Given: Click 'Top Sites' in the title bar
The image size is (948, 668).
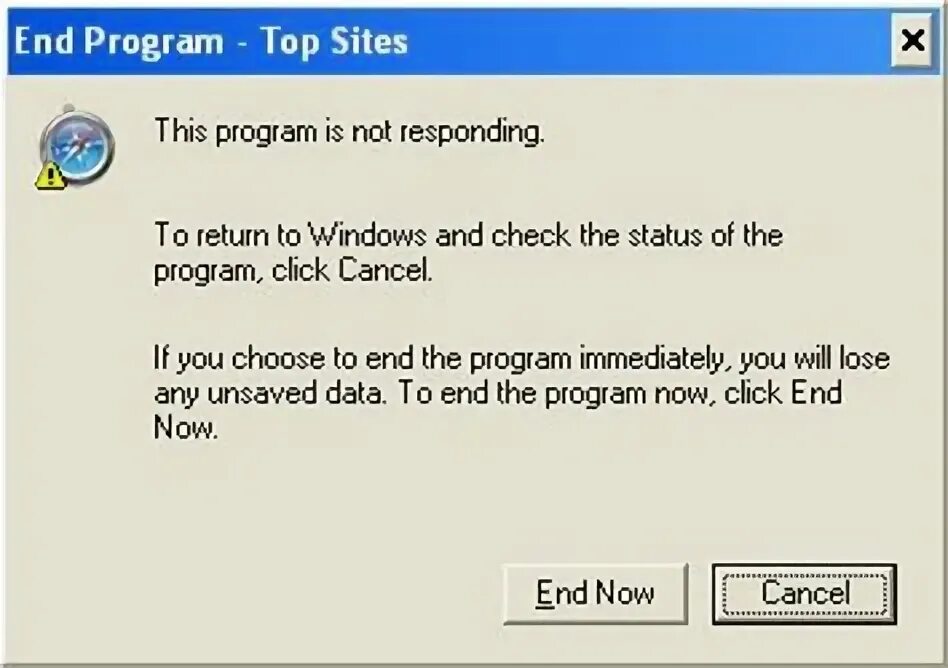Looking at the screenshot, I should point(334,42).
